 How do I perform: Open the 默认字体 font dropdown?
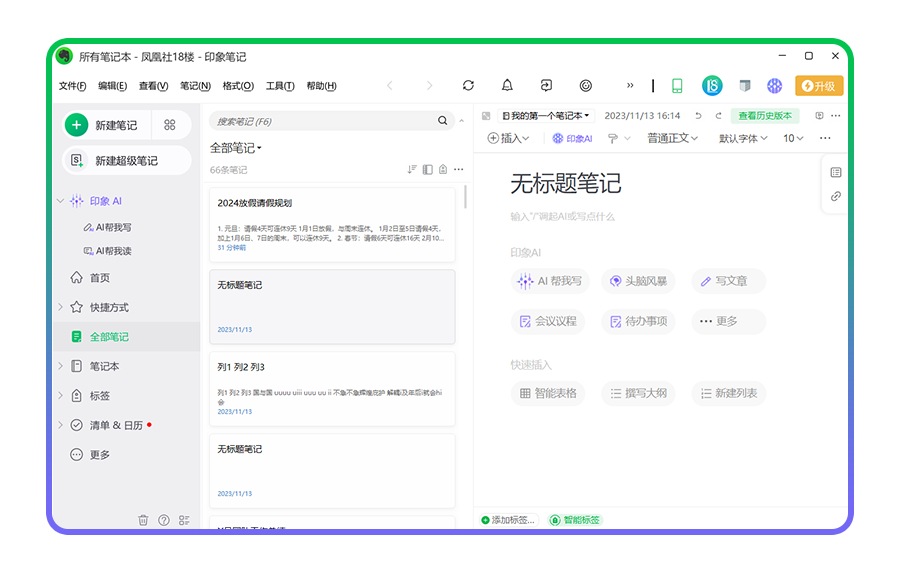[743, 138]
